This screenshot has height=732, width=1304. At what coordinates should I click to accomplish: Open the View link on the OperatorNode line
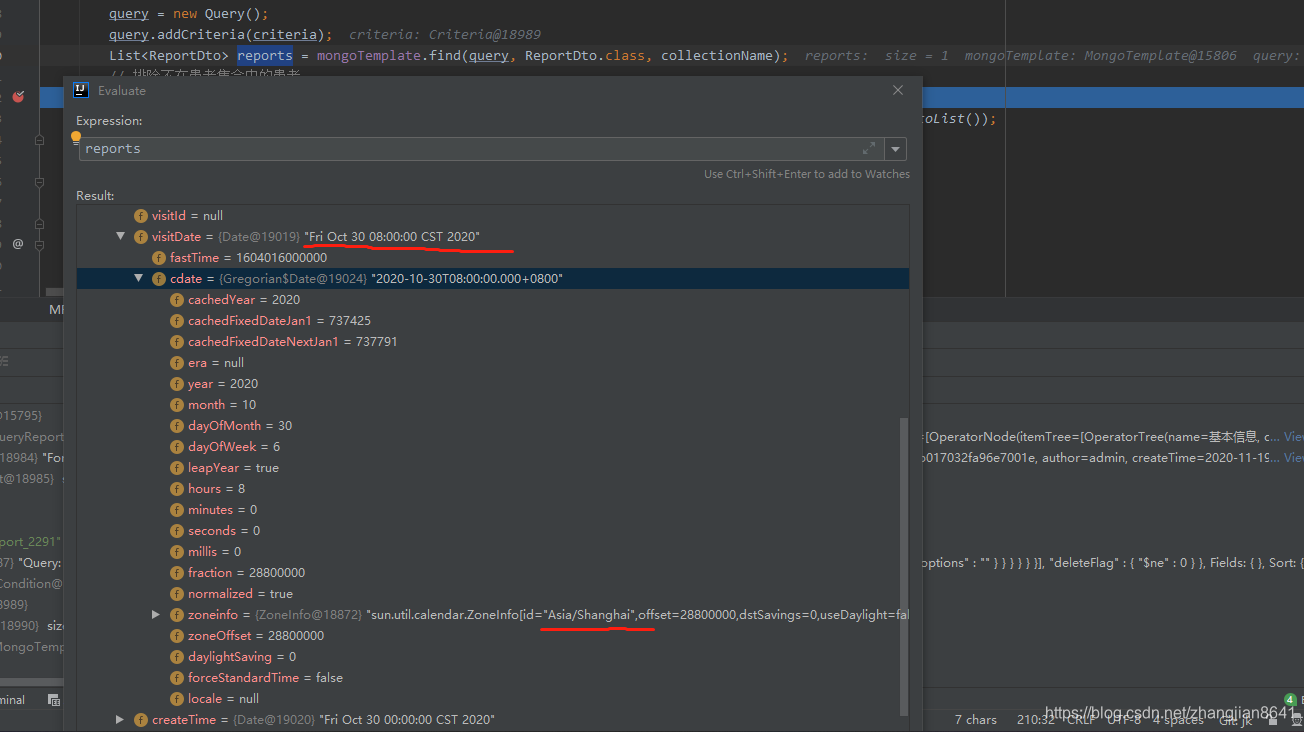pos(1293,436)
